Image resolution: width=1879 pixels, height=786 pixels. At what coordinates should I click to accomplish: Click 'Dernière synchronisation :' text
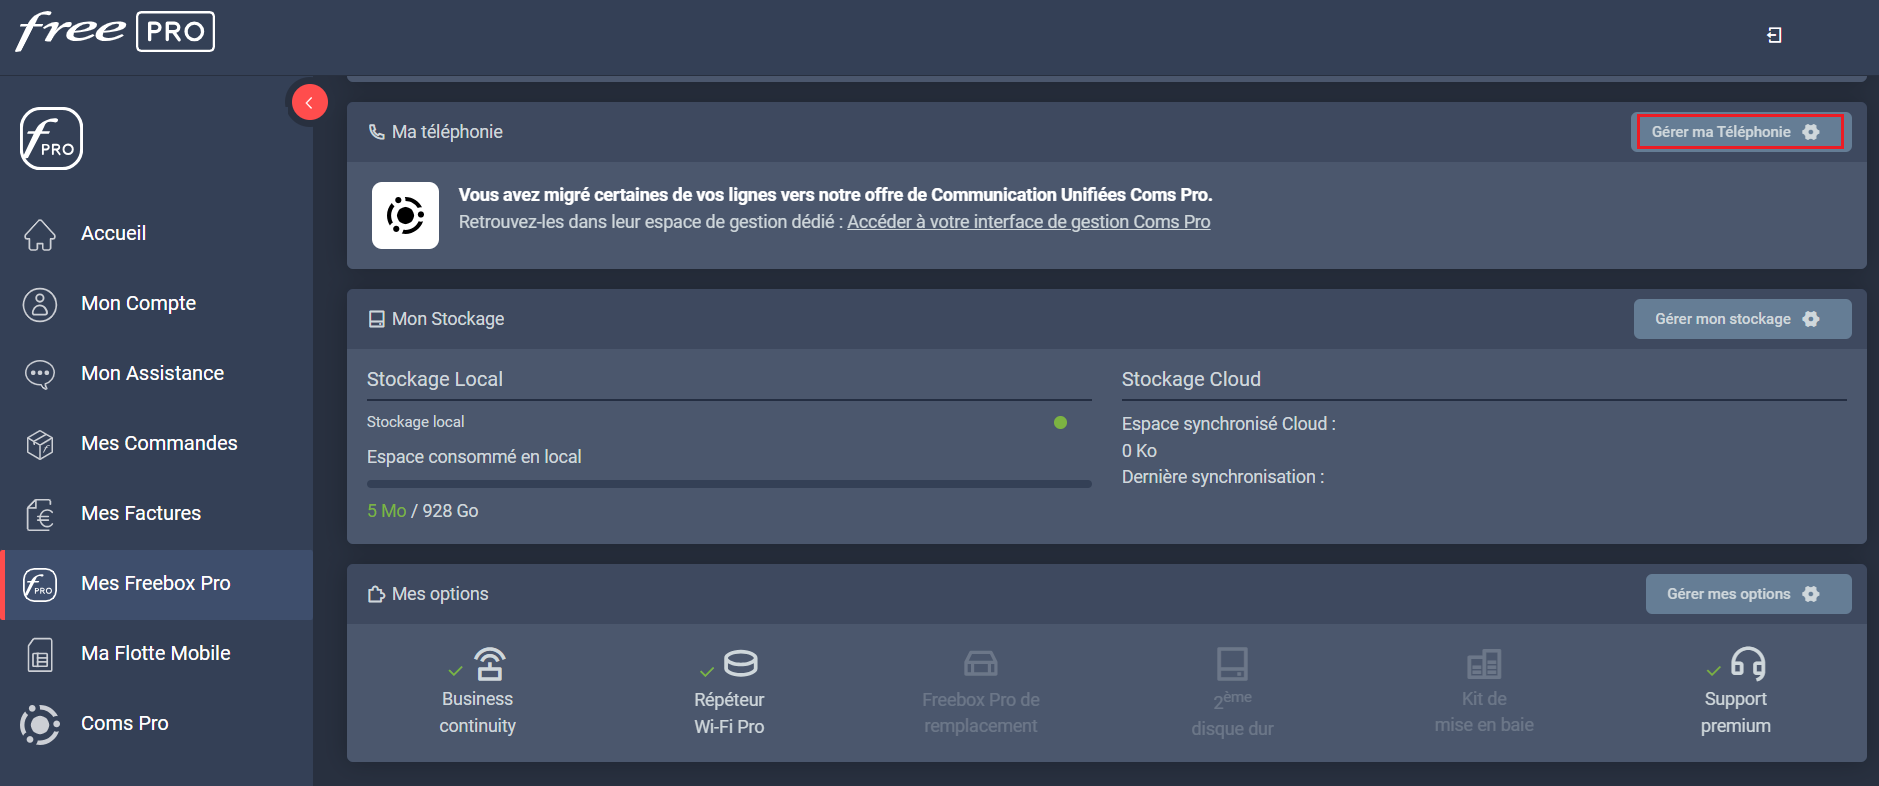1223,477
